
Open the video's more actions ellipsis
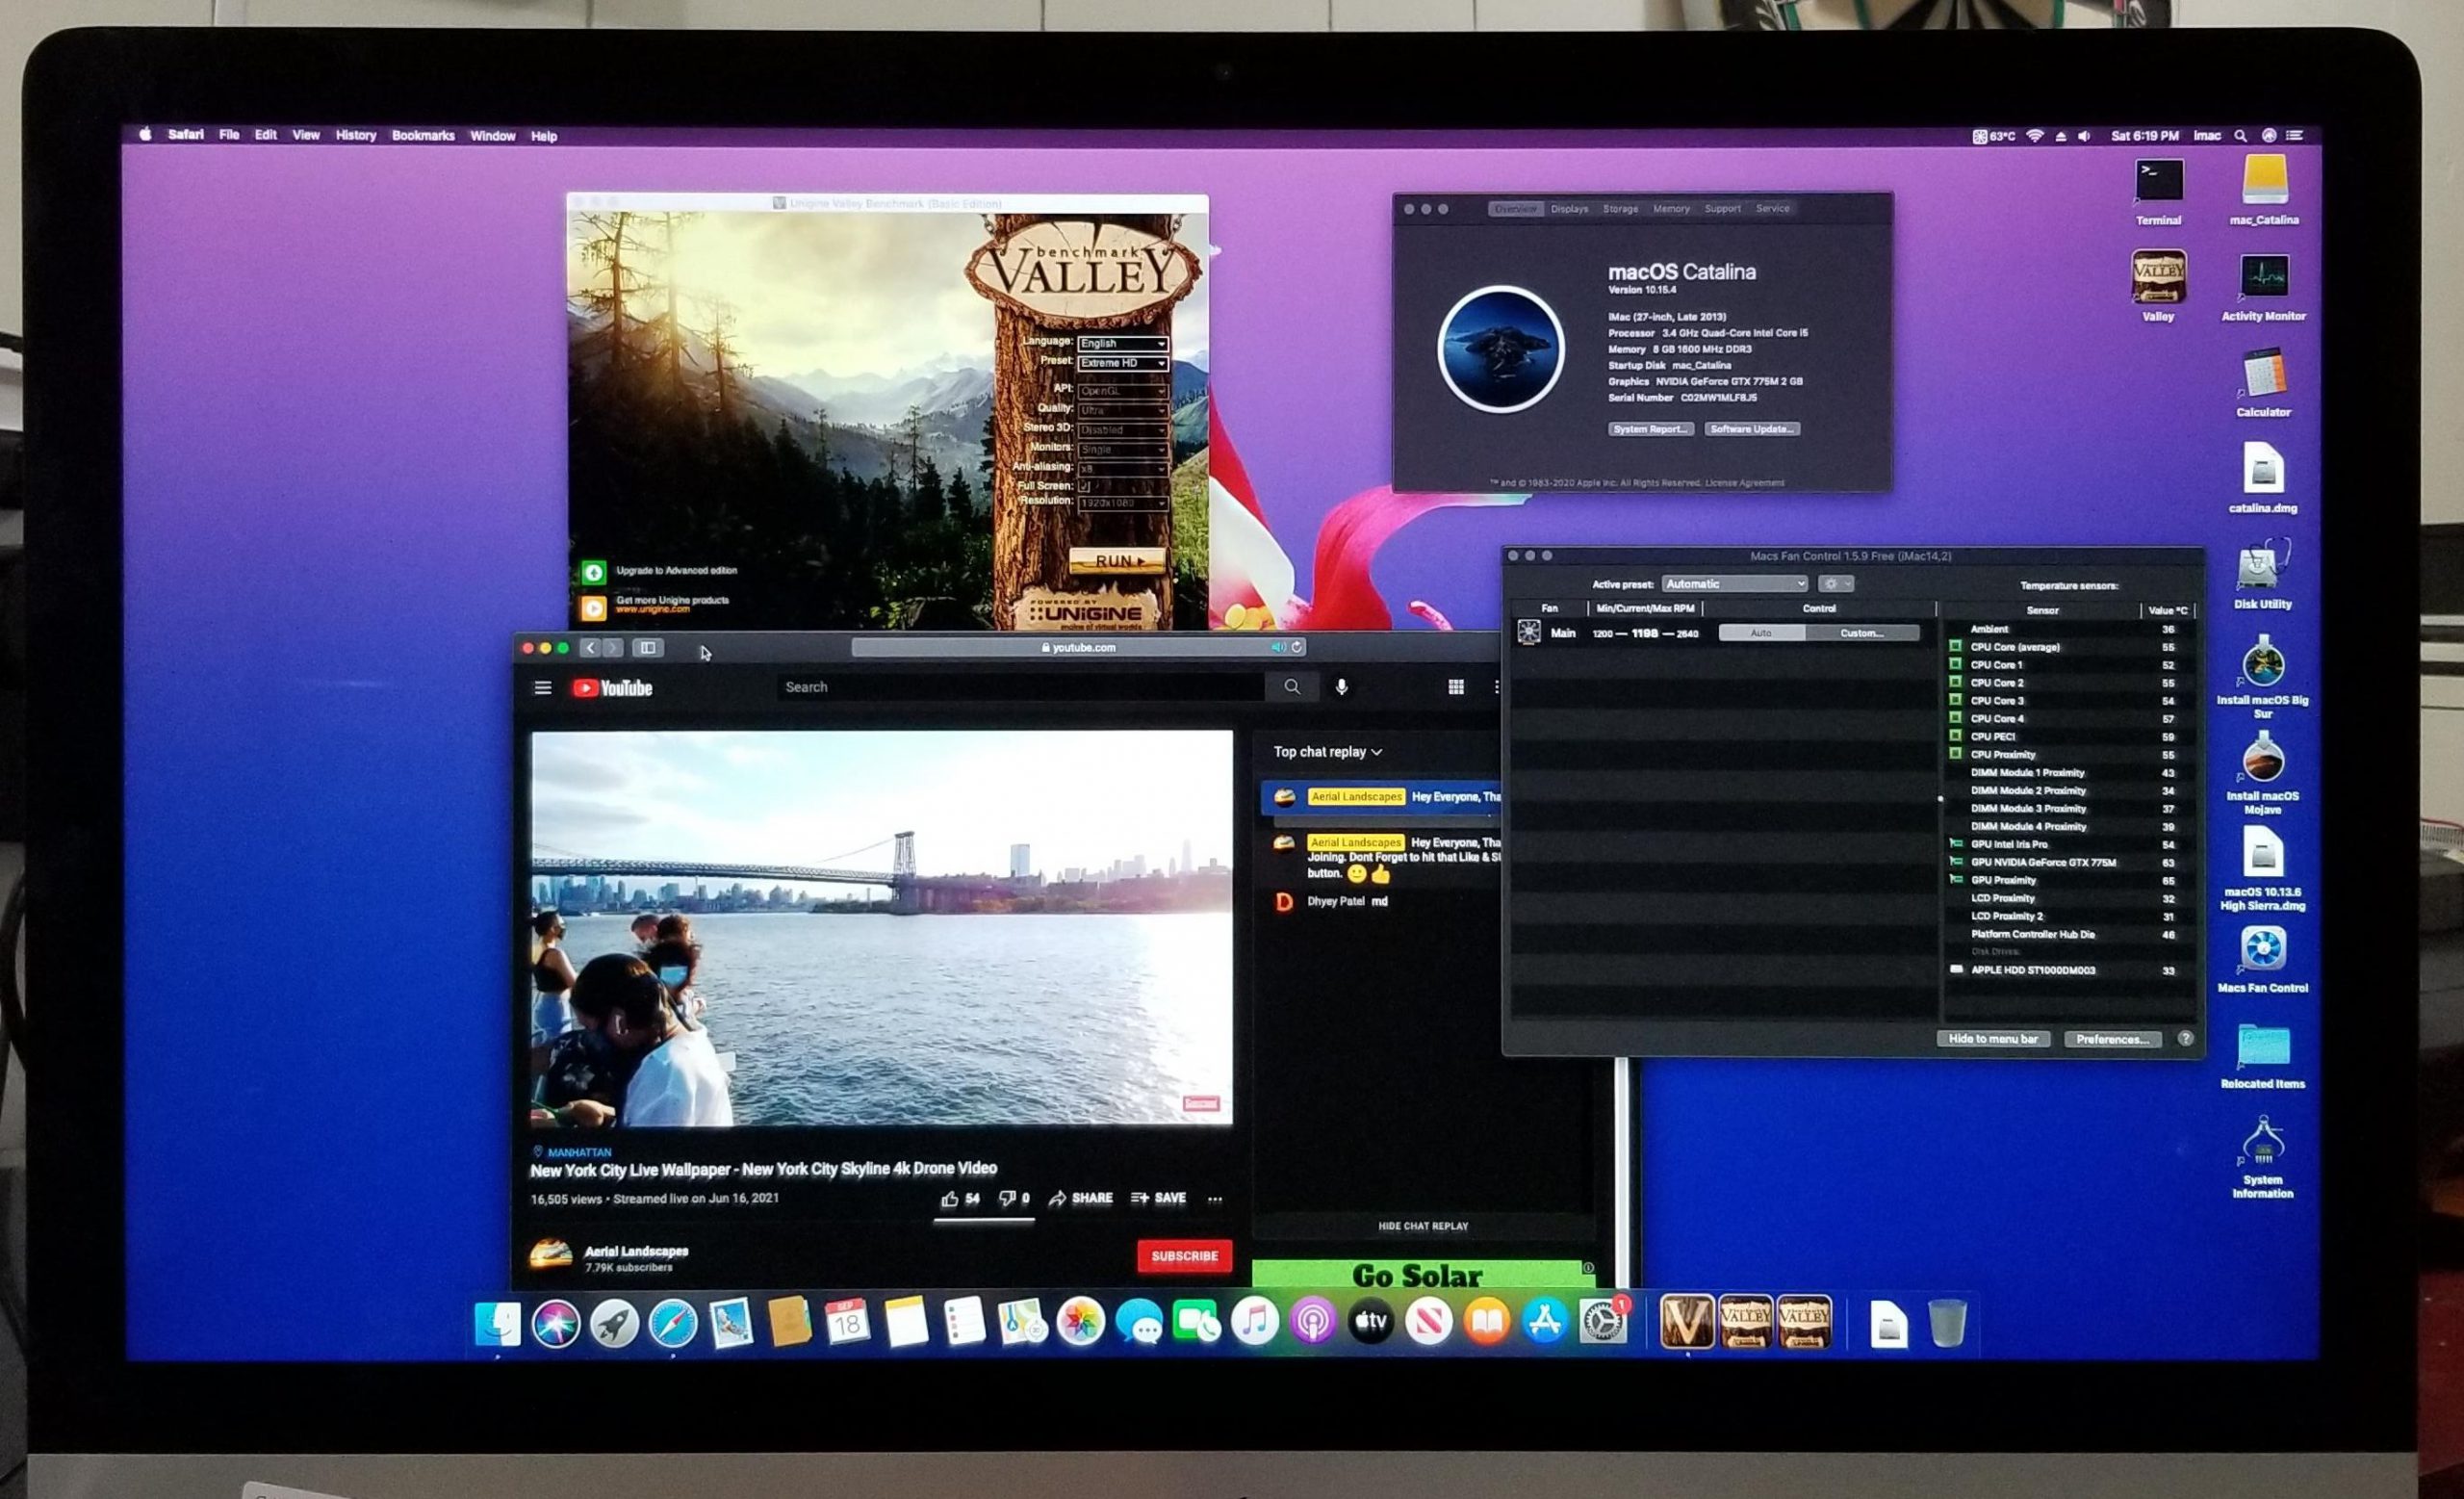click(1215, 1199)
